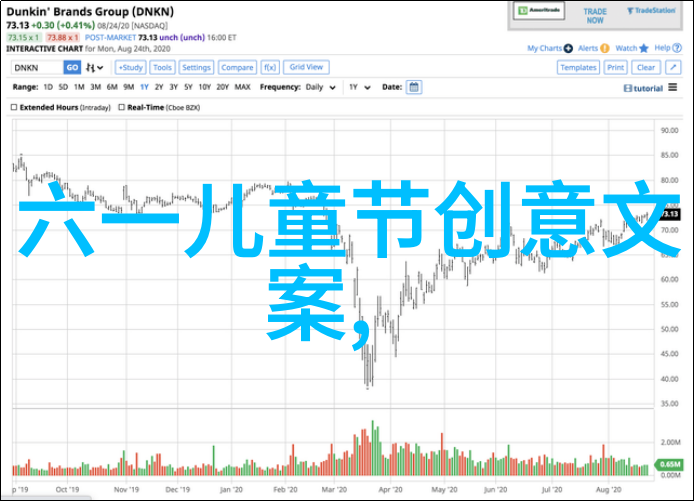Select 10Y range
Viewport: 695px width, 502px height.
point(205,87)
